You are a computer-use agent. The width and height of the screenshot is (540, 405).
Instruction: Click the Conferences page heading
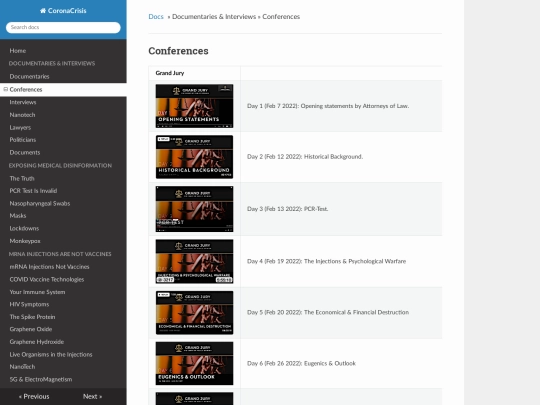click(x=178, y=51)
